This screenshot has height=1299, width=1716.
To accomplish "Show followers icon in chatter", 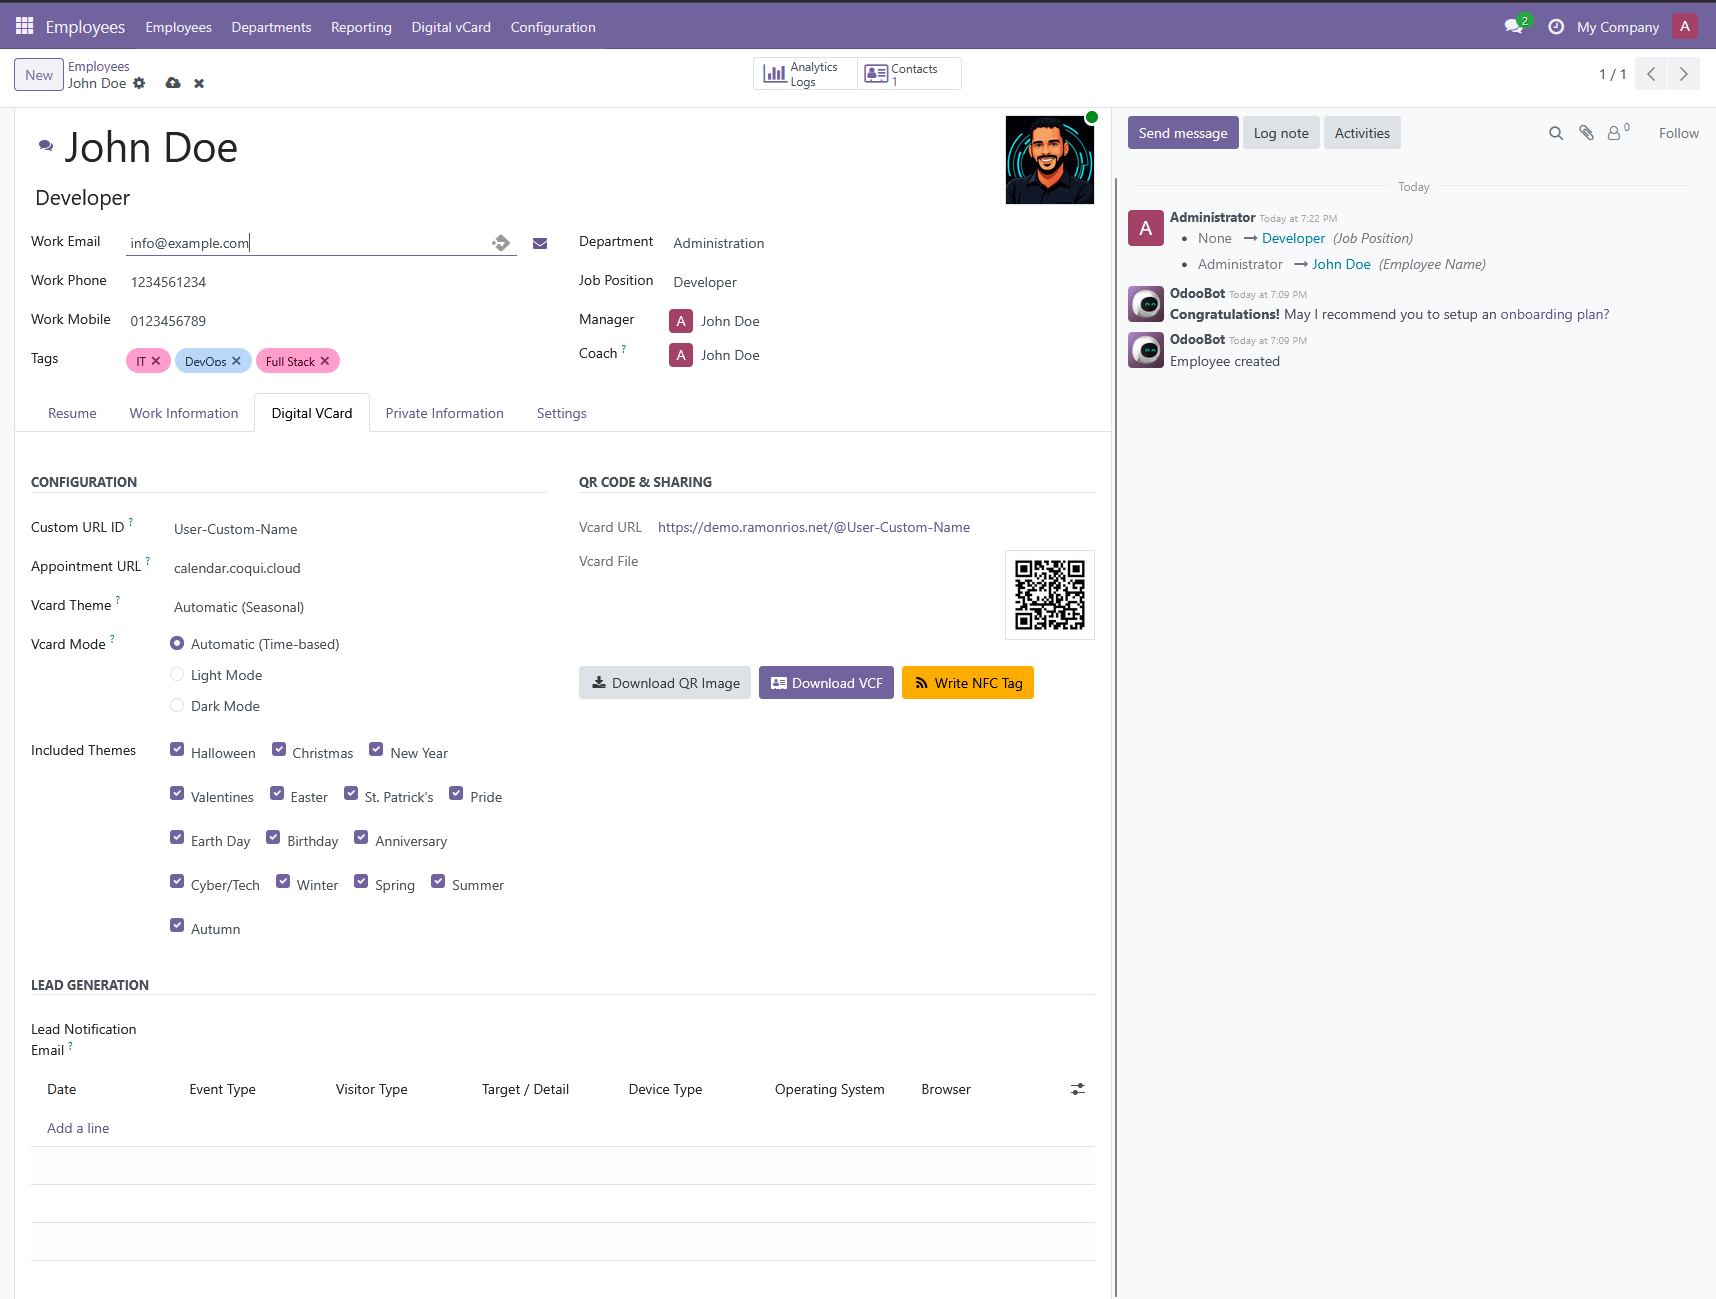I will coord(1618,132).
